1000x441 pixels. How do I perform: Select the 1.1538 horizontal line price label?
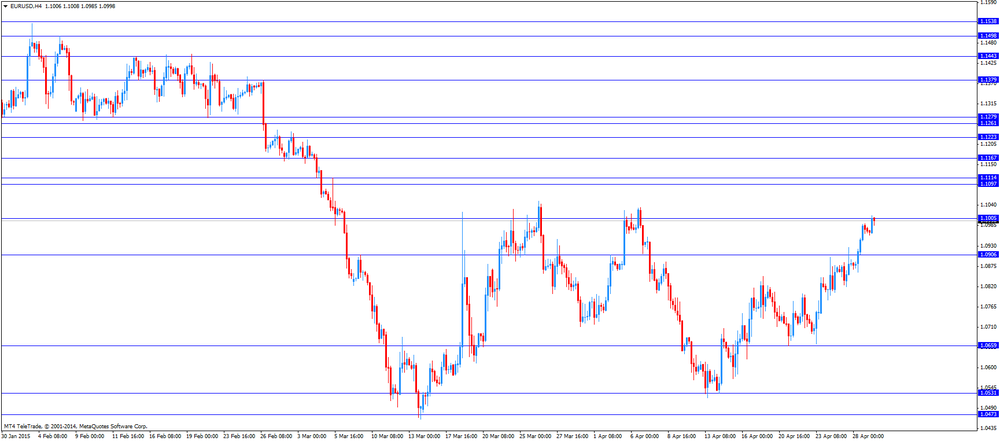pos(987,21)
